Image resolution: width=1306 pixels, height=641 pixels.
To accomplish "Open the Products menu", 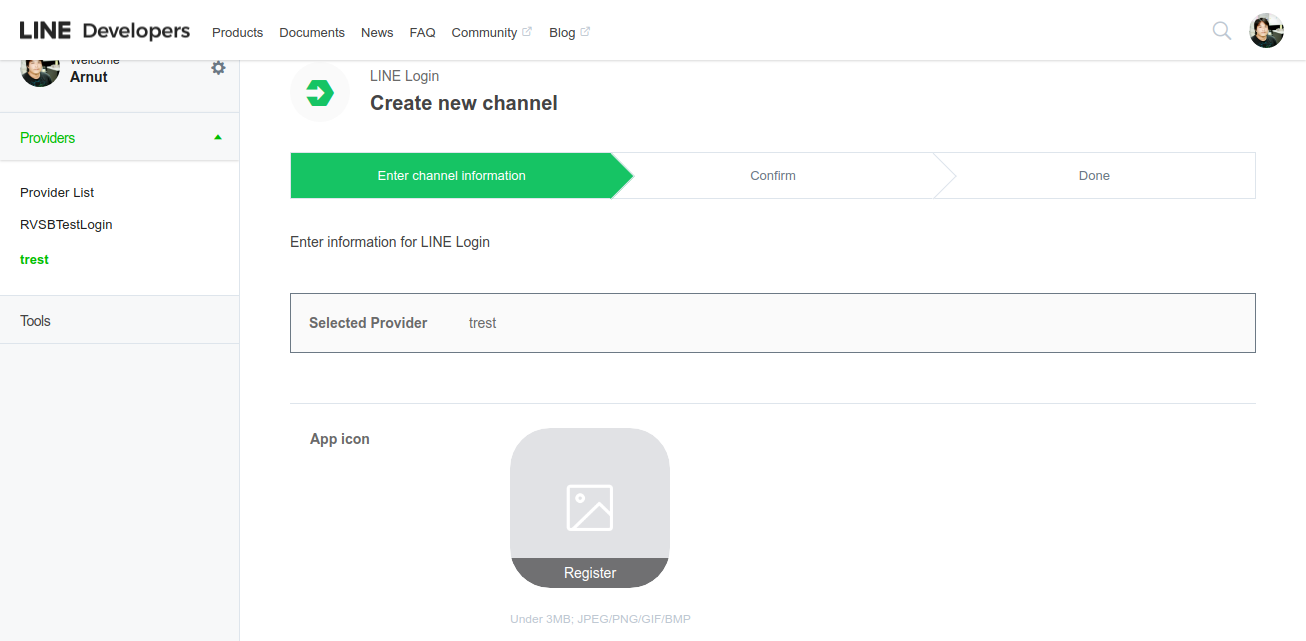I will pos(237,33).
